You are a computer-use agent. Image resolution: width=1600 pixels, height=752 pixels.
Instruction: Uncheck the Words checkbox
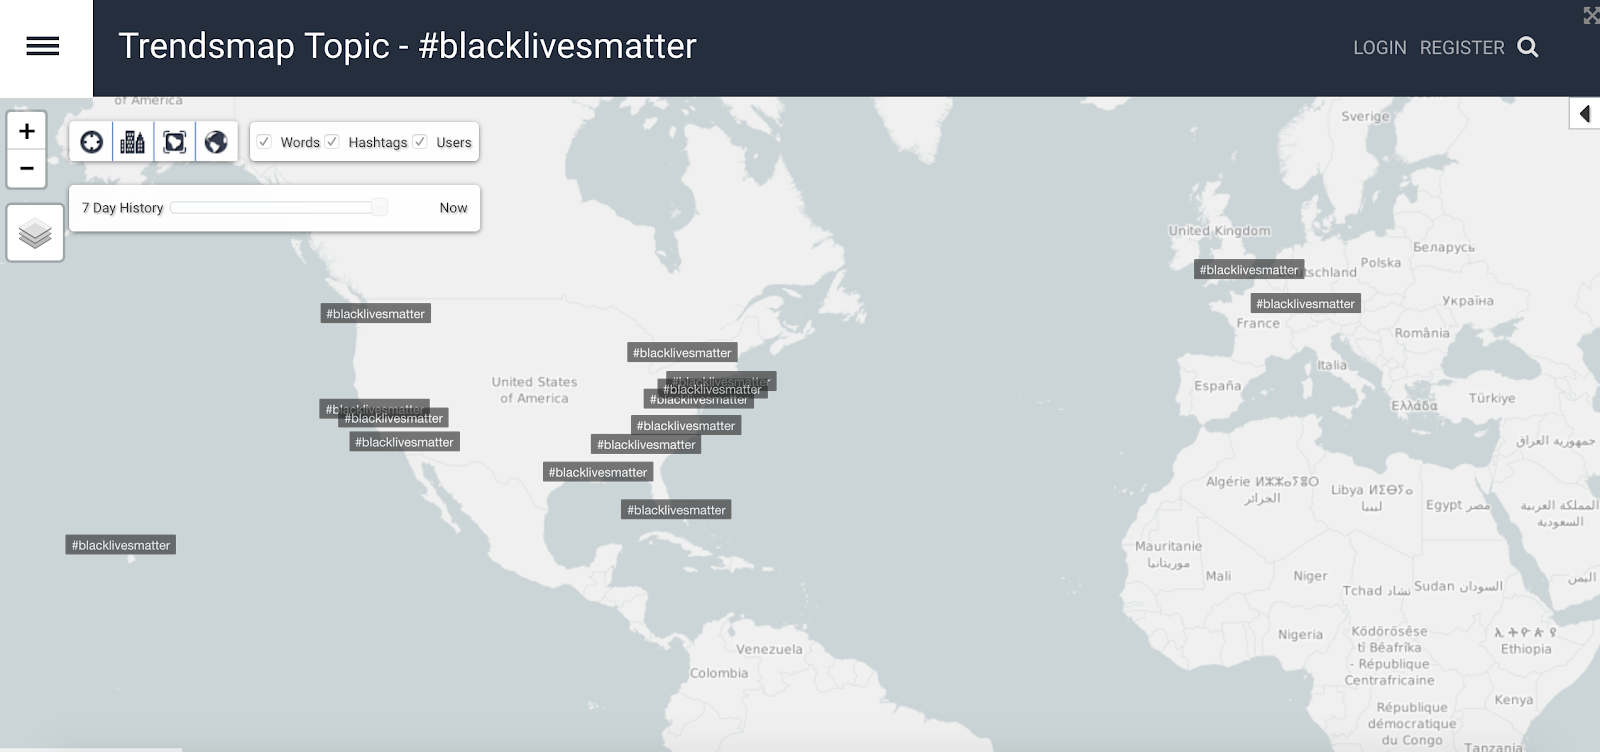(265, 142)
